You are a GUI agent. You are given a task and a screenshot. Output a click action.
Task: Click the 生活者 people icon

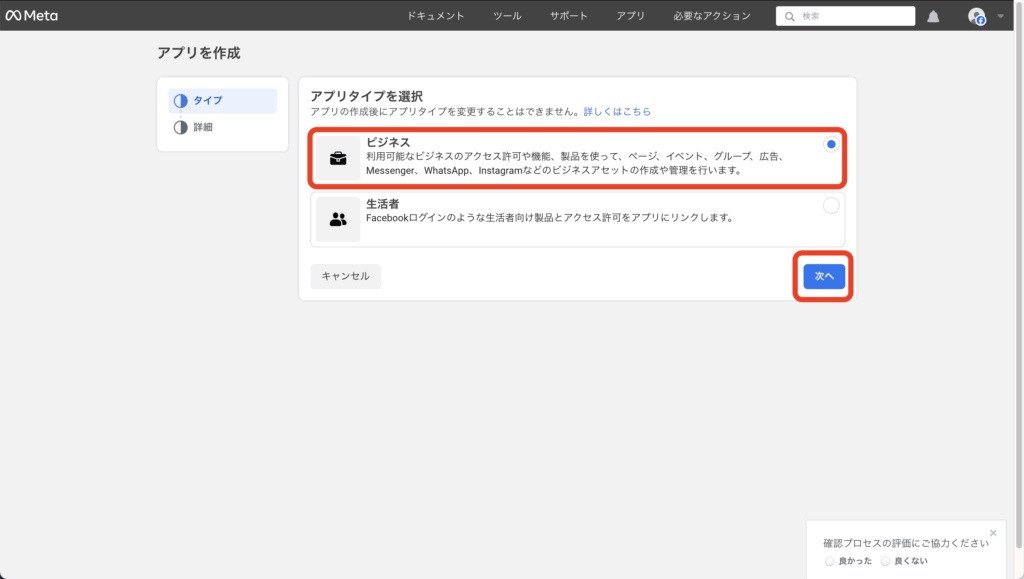pyautogui.click(x=338, y=219)
